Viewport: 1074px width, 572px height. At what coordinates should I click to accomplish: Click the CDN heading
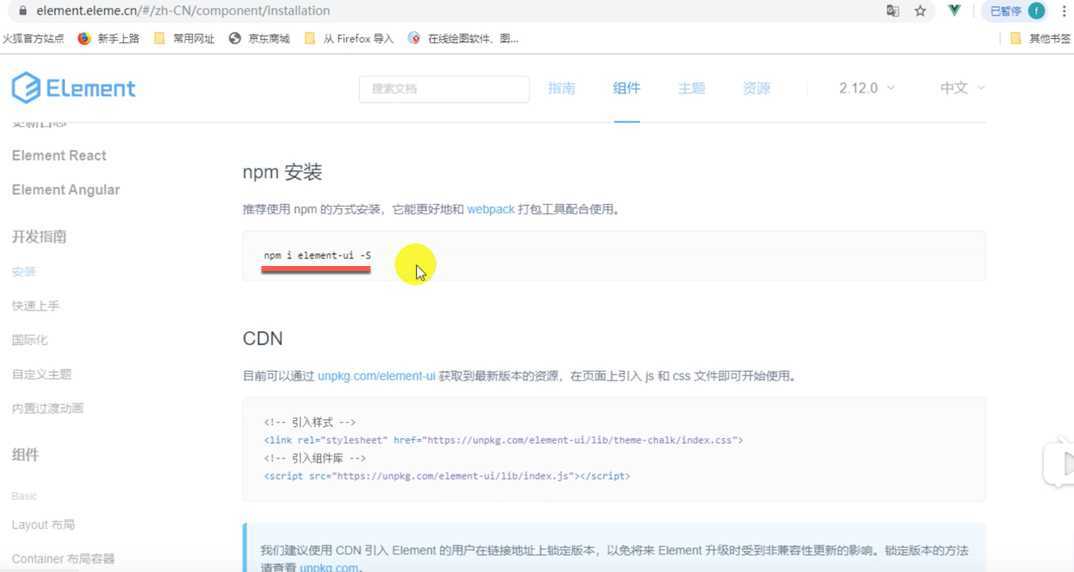coord(263,338)
